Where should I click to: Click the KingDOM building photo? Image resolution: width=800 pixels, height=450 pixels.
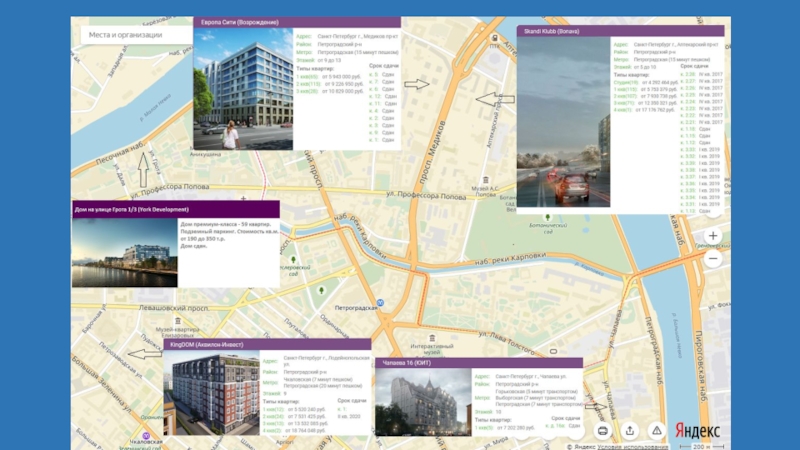[211, 392]
